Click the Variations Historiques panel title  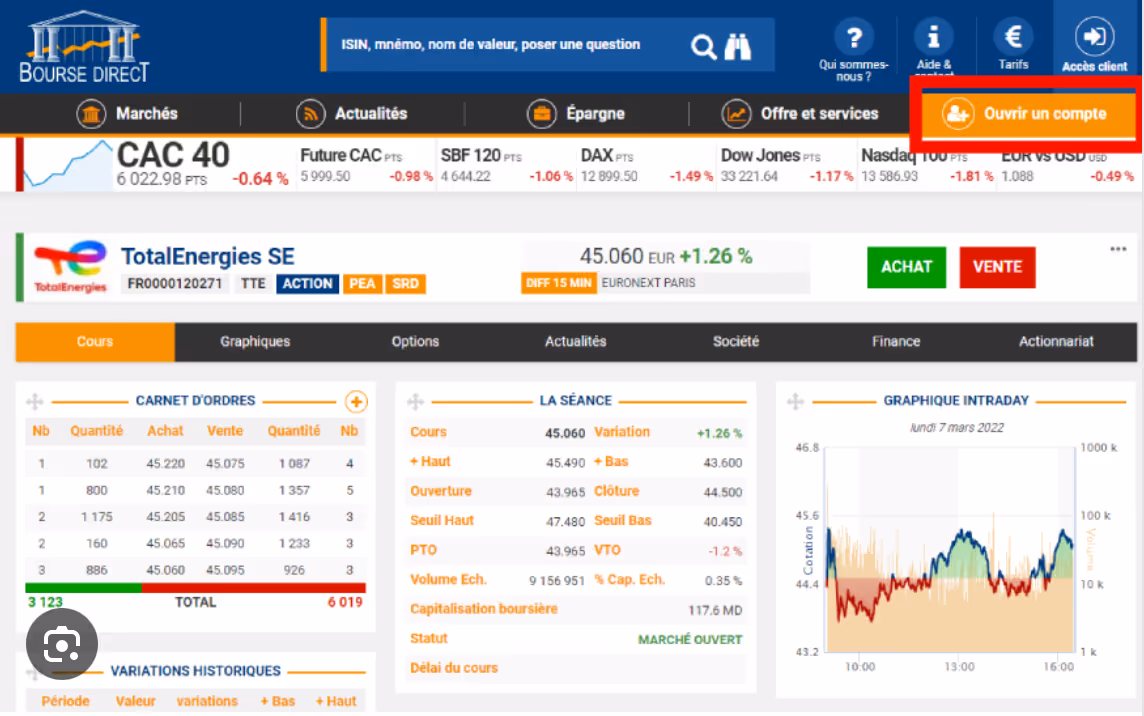coord(196,671)
